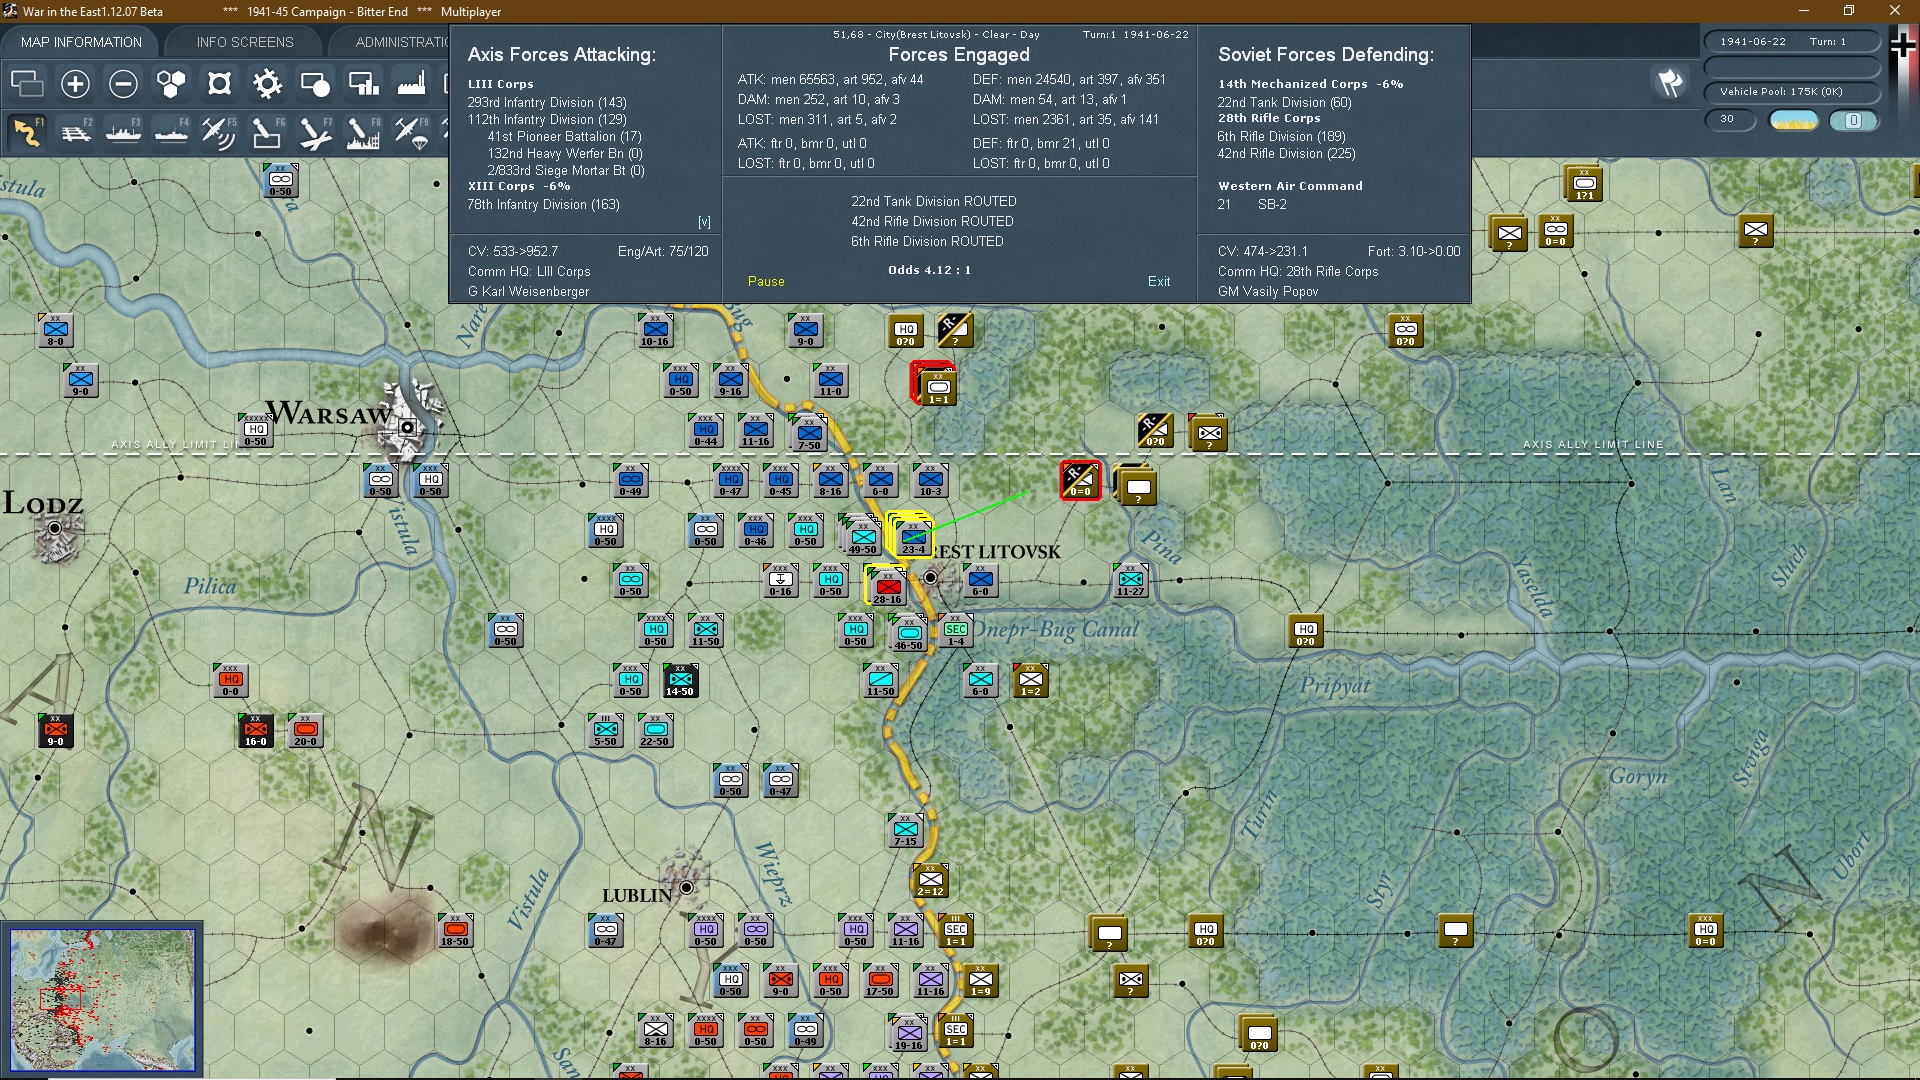
Task: Click the 6th Rifle Division defender entry
Action: click(1281, 137)
